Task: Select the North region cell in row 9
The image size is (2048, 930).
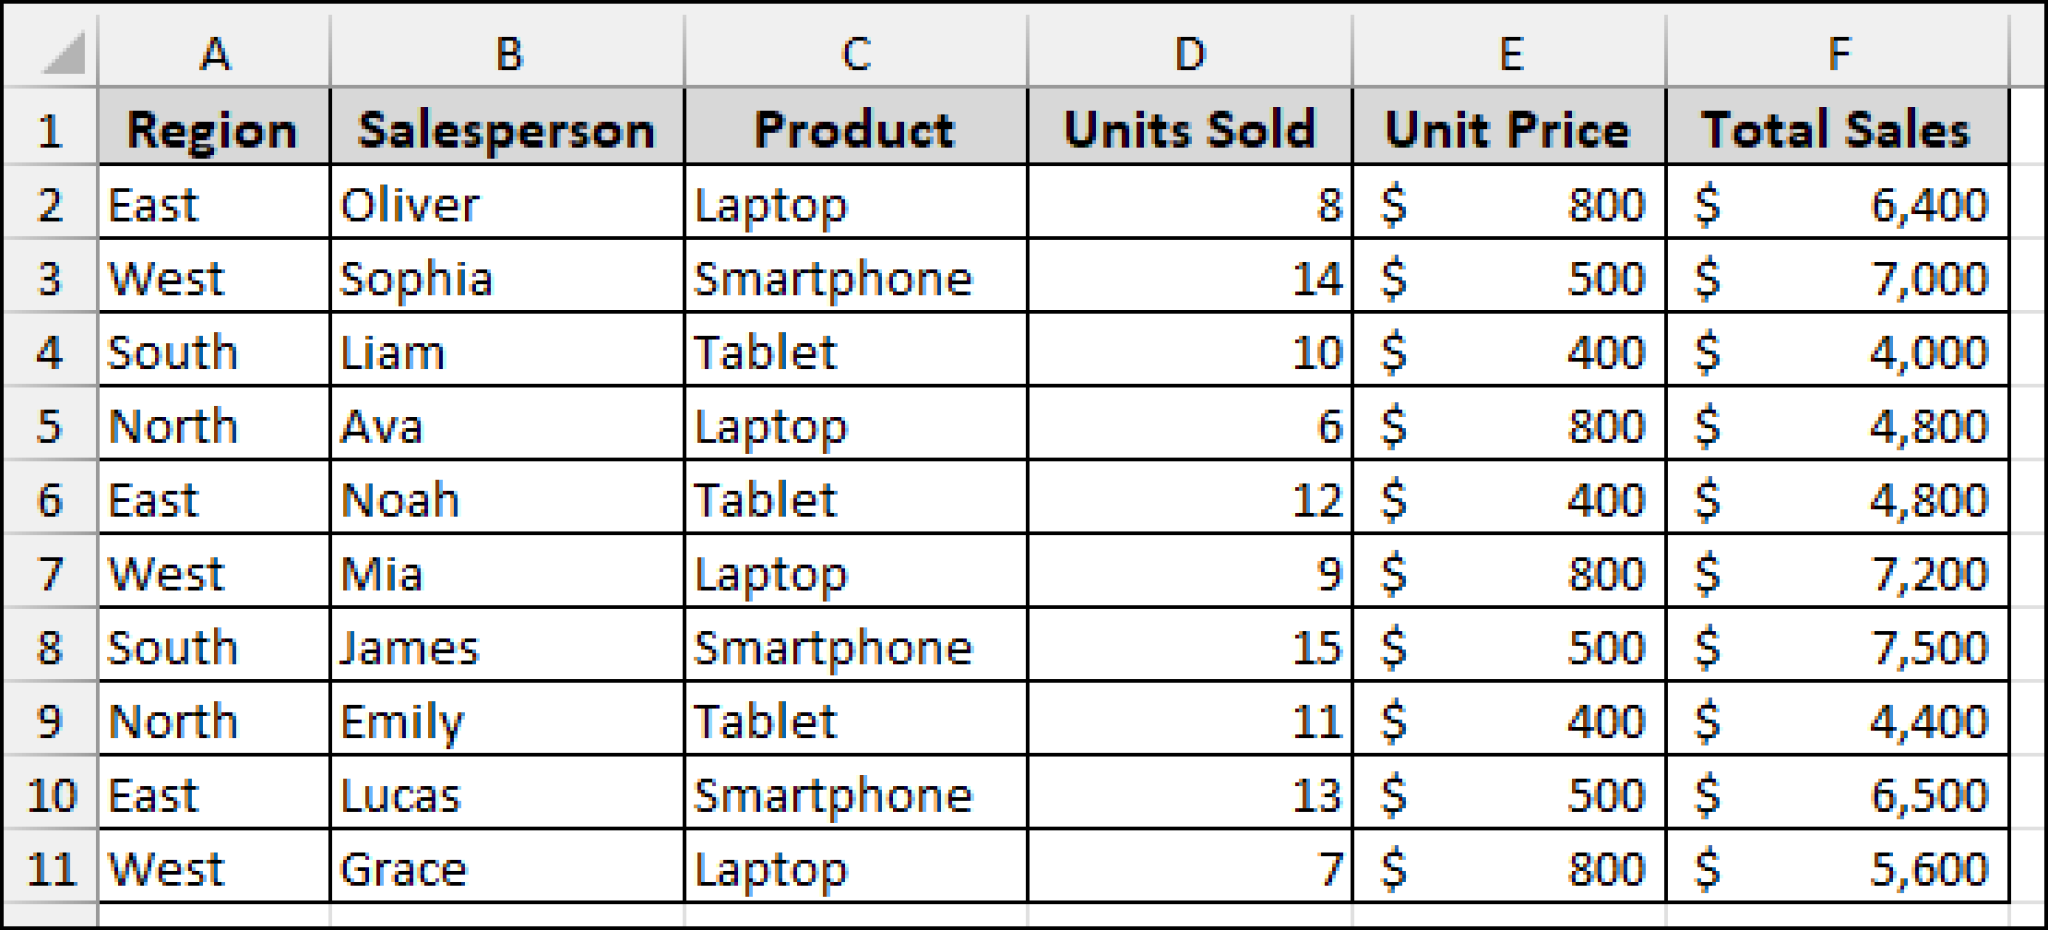Action: tap(214, 720)
